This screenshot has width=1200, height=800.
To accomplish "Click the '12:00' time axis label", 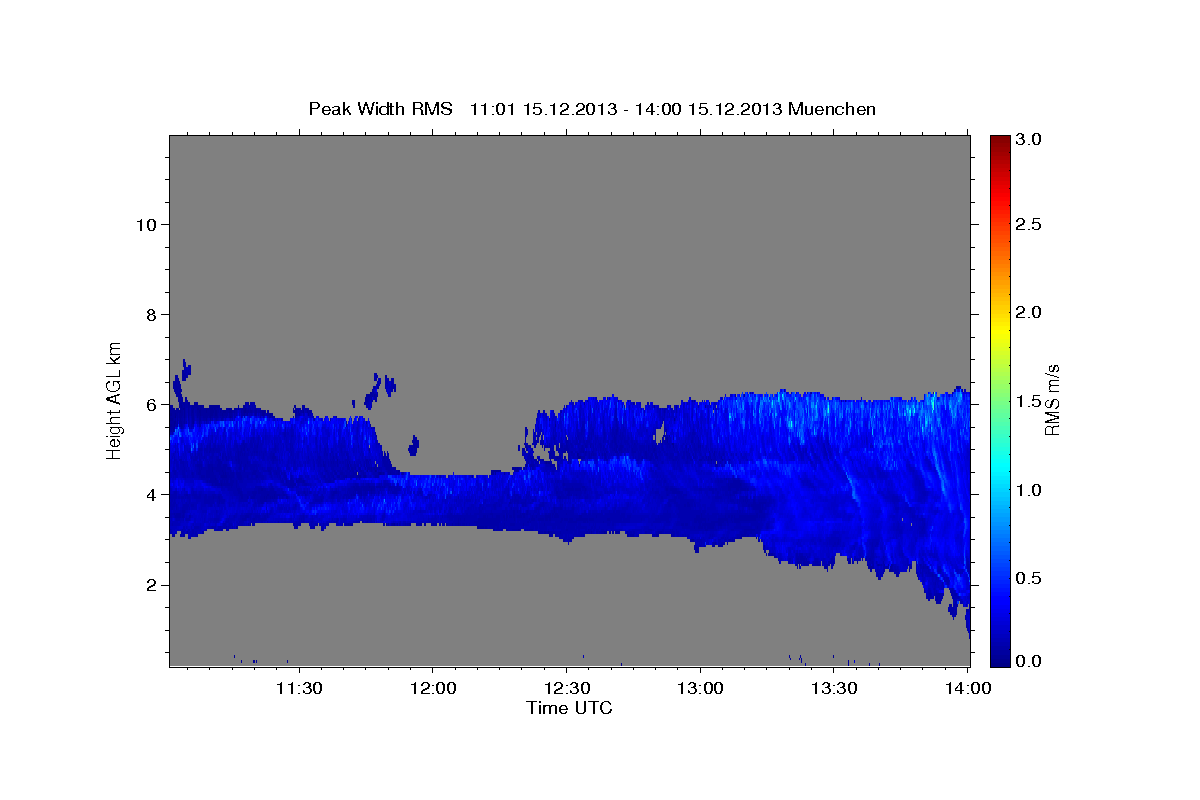I will 432,688.
